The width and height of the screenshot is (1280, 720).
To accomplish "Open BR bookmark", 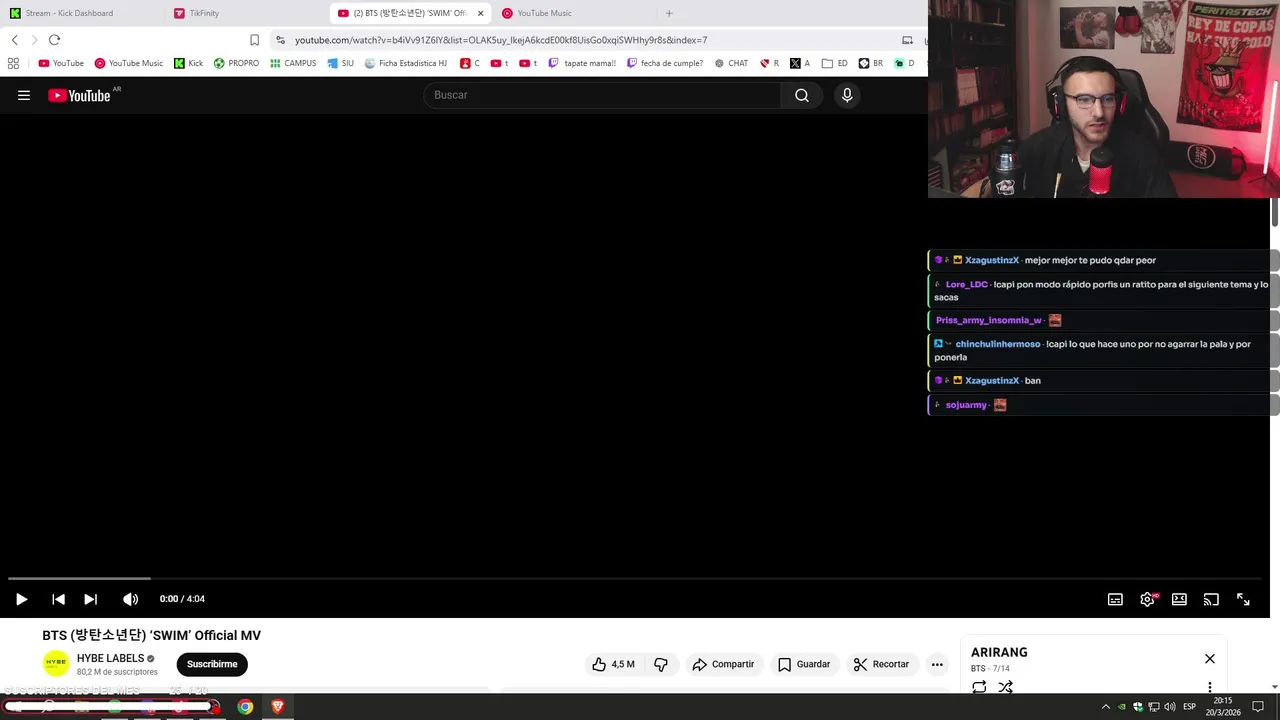I will [870, 63].
